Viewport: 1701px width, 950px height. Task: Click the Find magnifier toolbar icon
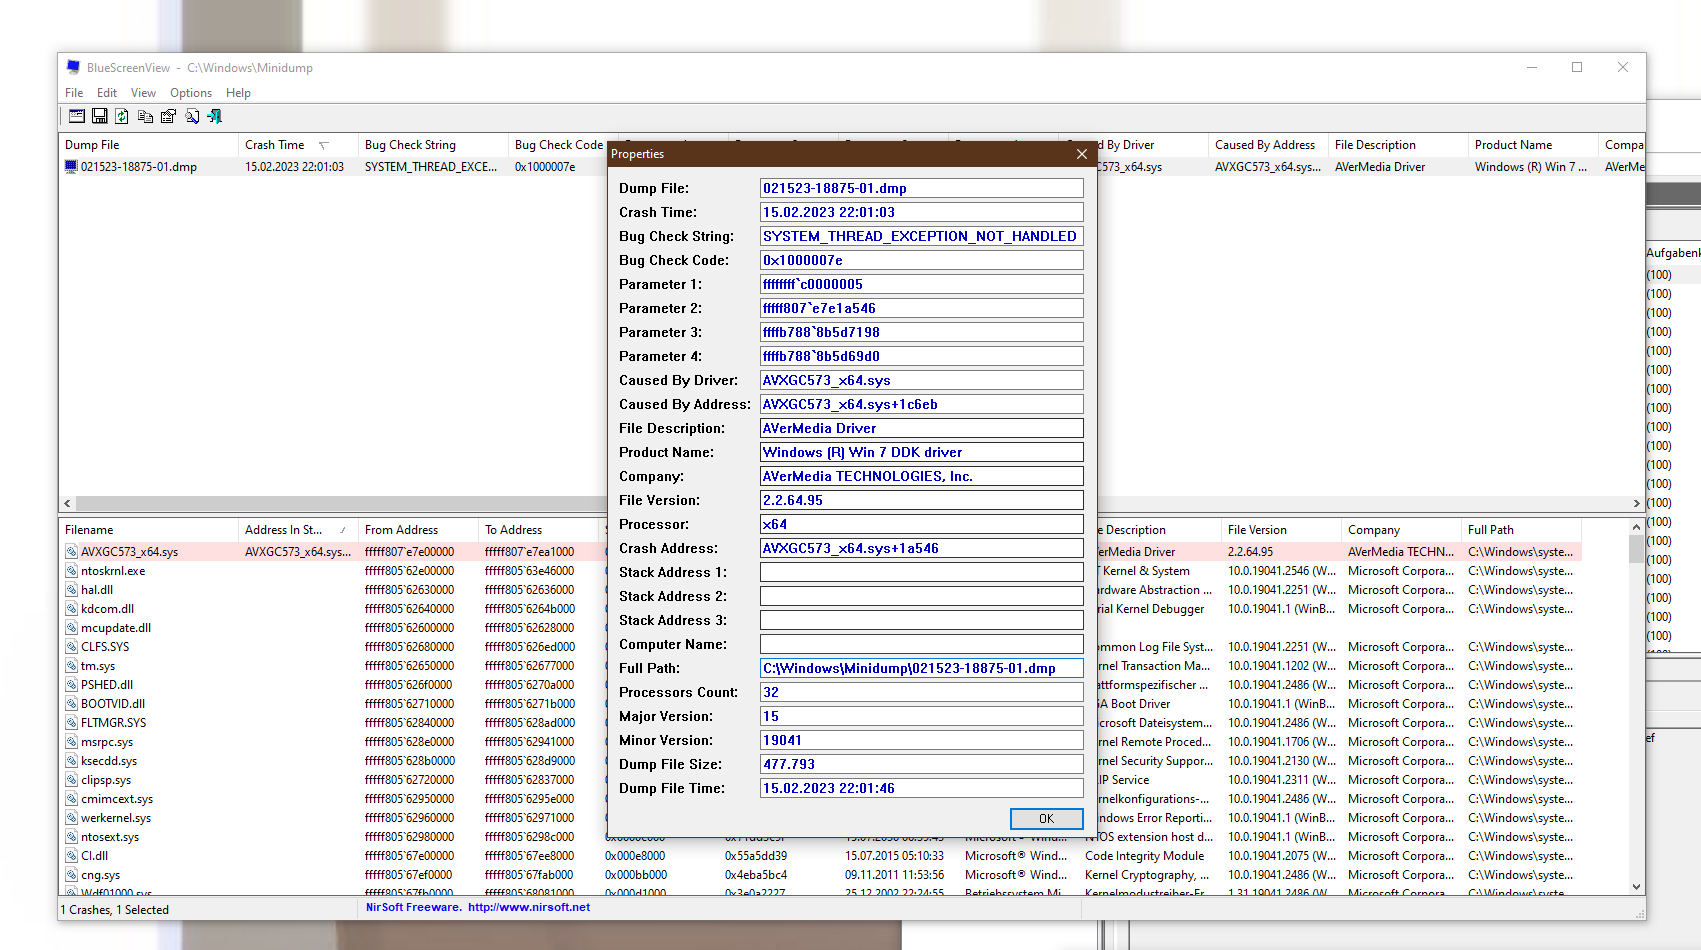(192, 117)
